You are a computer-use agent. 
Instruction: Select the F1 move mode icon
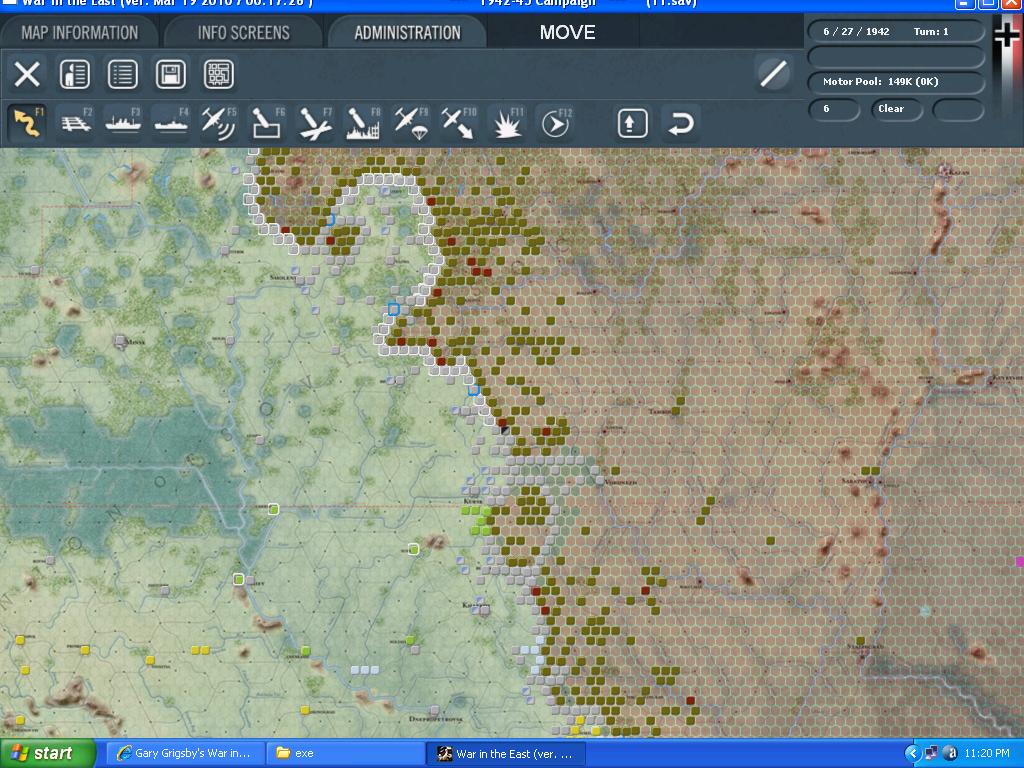tap(27, 123)
